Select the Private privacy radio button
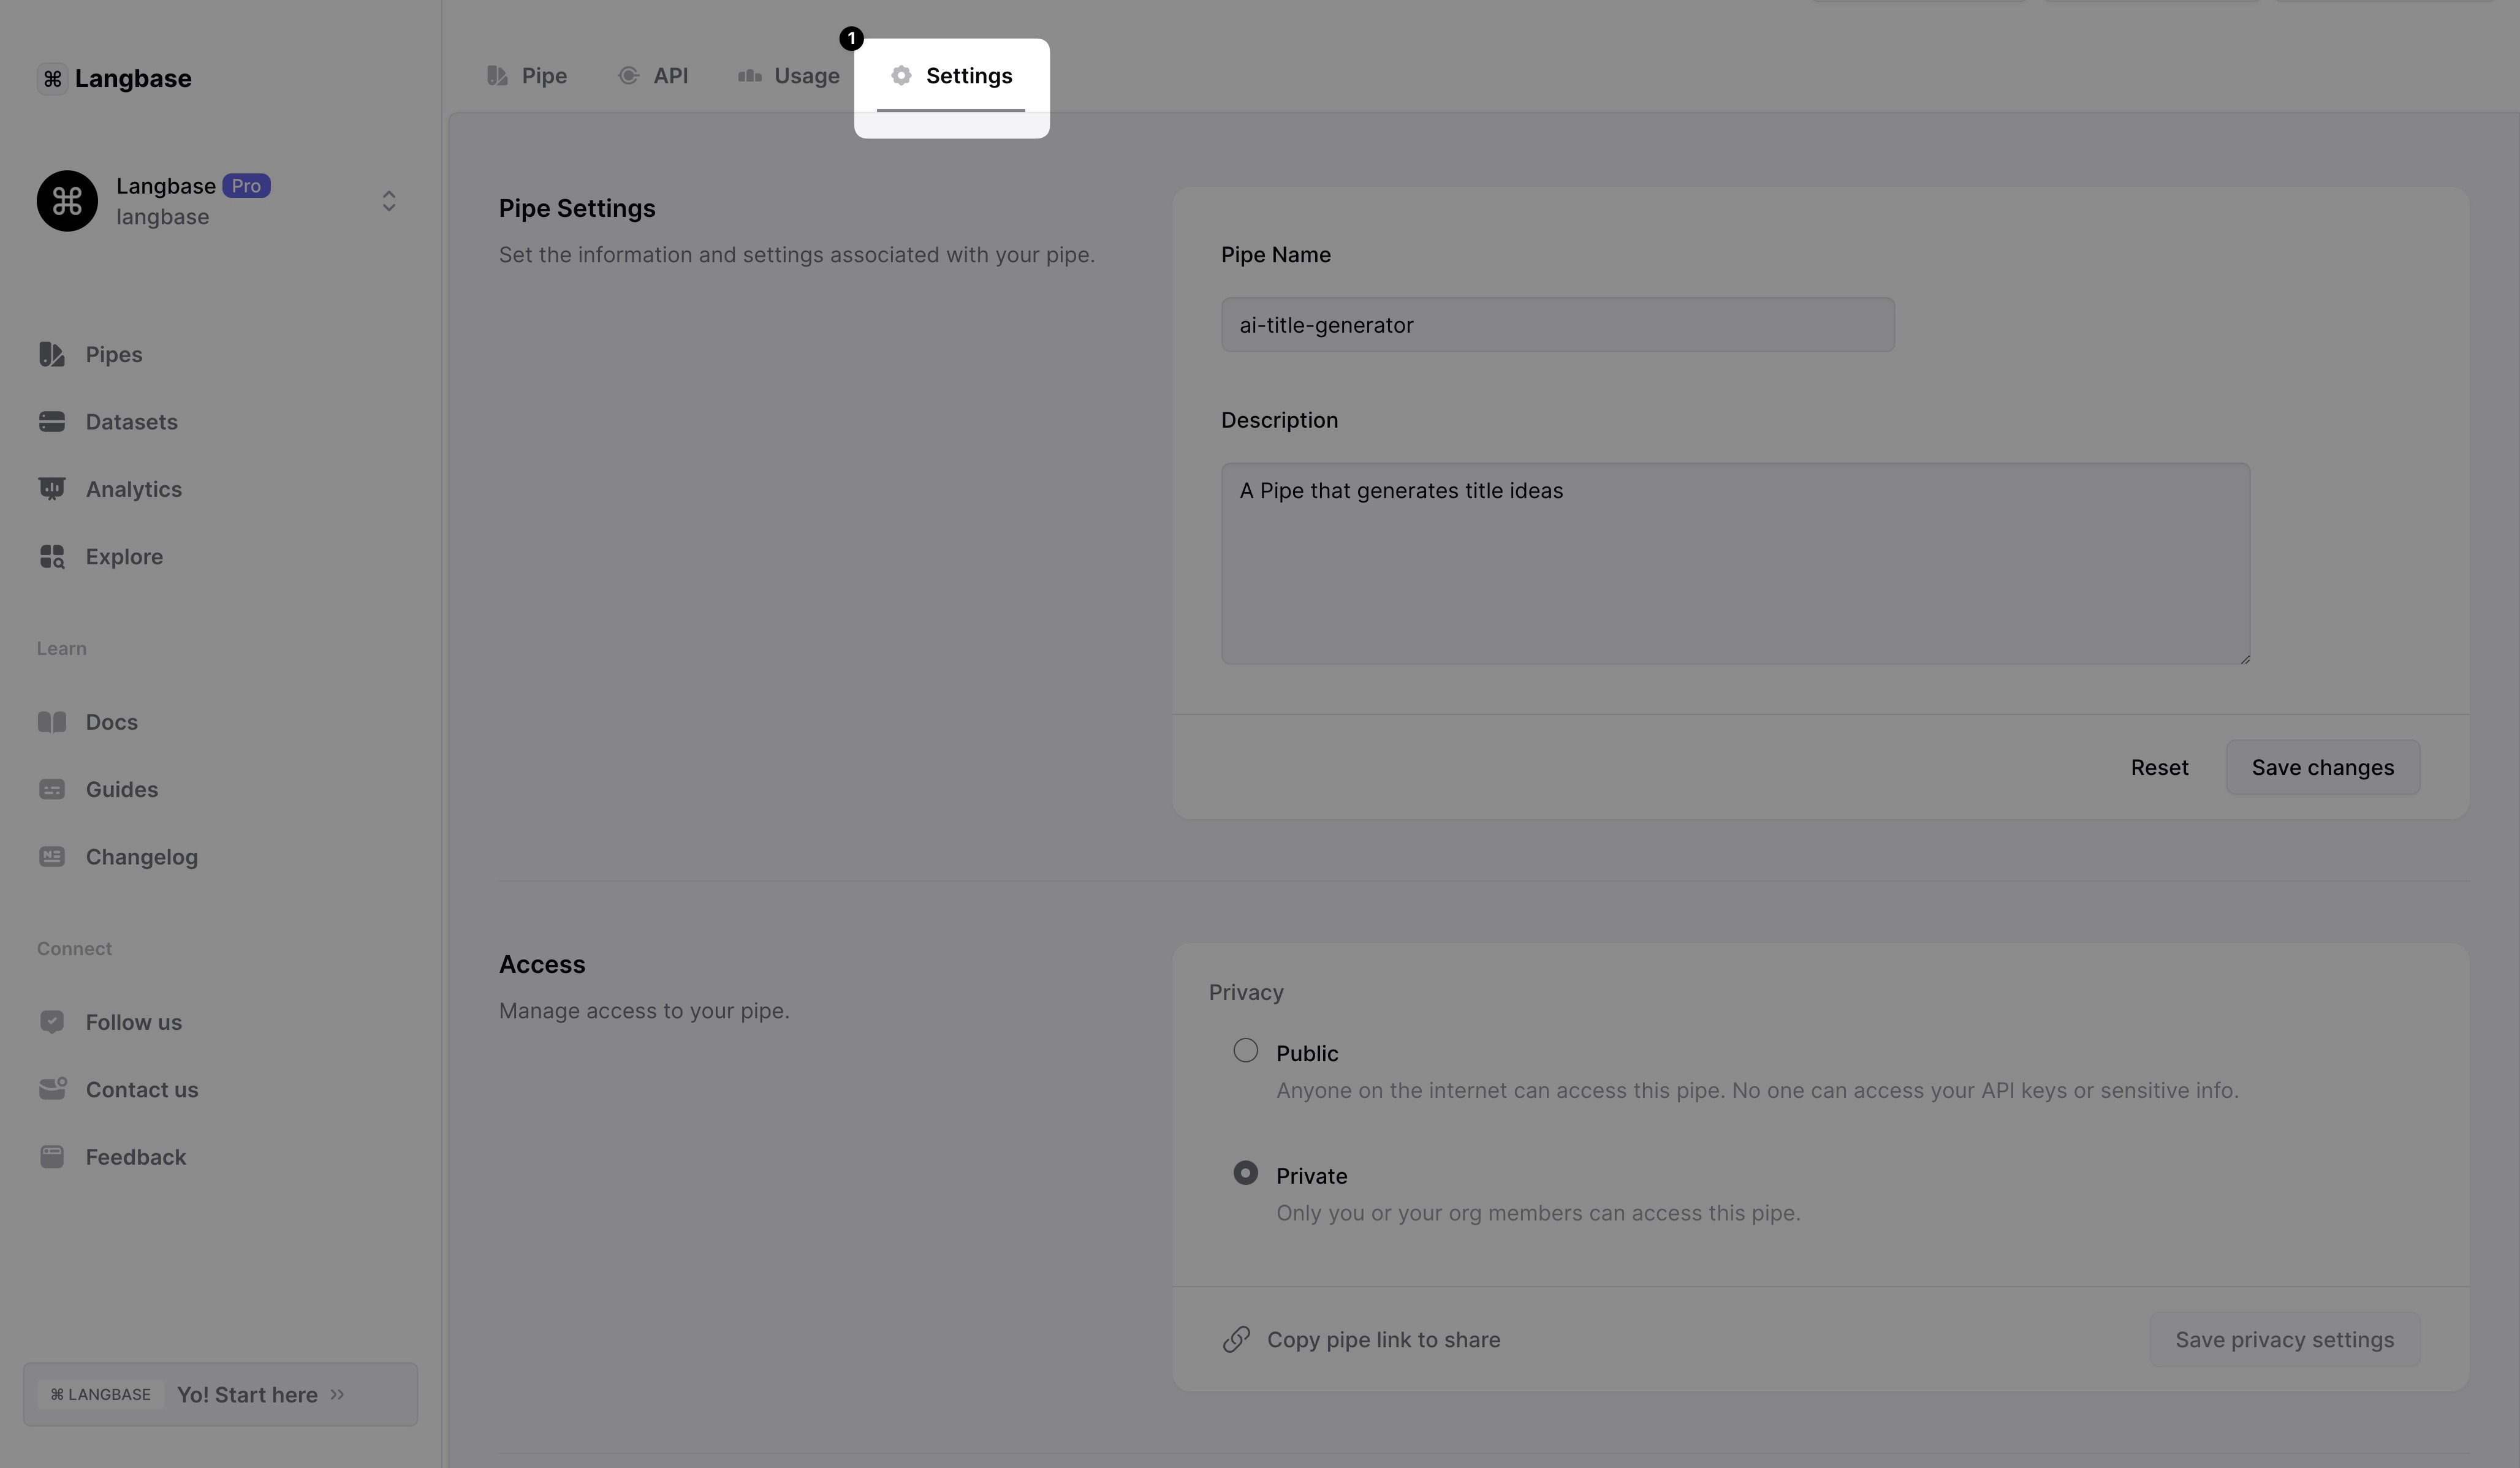The height and width of the screenshot is (1468, 2520). tap(1245, 1173)
